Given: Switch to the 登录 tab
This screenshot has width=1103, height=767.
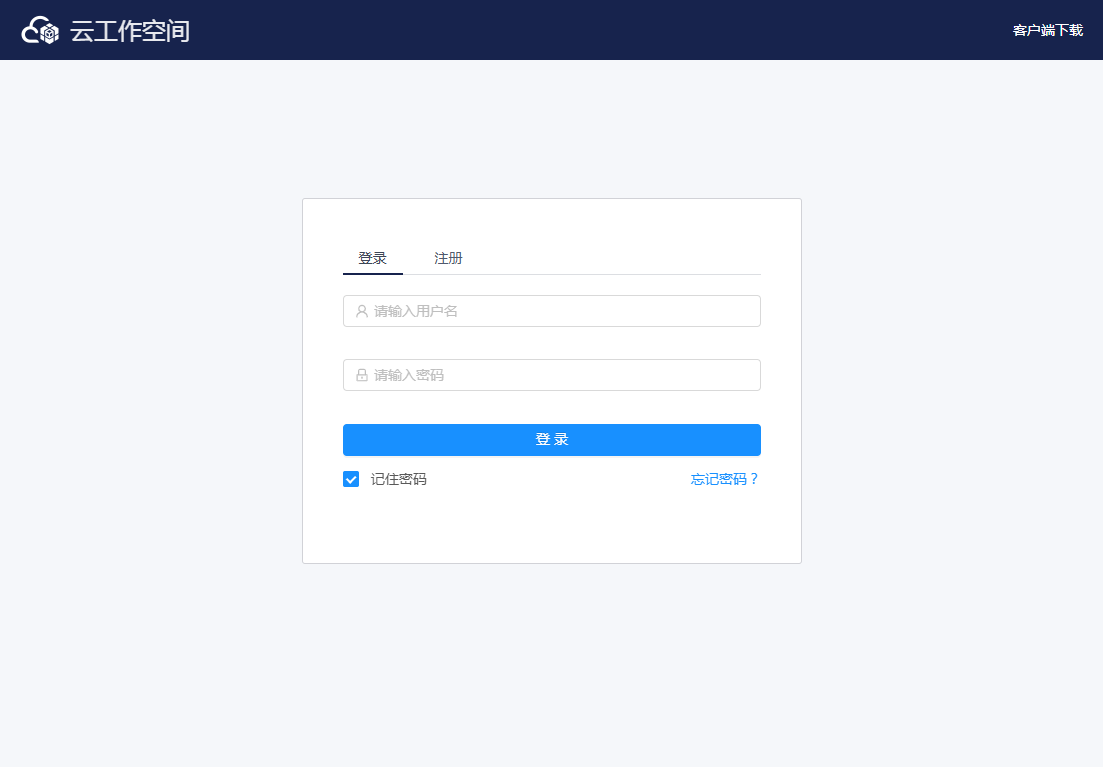Looking at the screenshot, I should click(x=372, y=258).
